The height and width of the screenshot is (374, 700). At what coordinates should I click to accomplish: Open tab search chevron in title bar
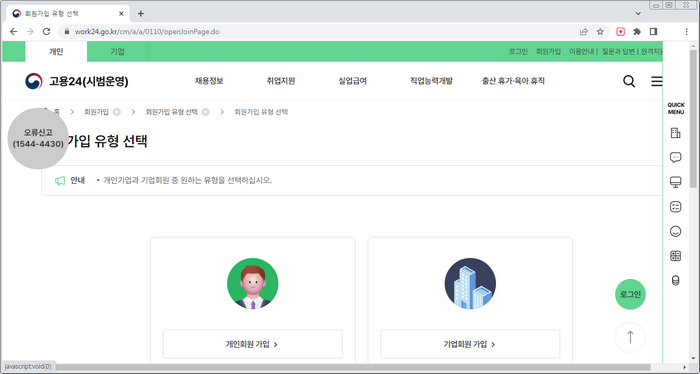(x=638, y=13)
